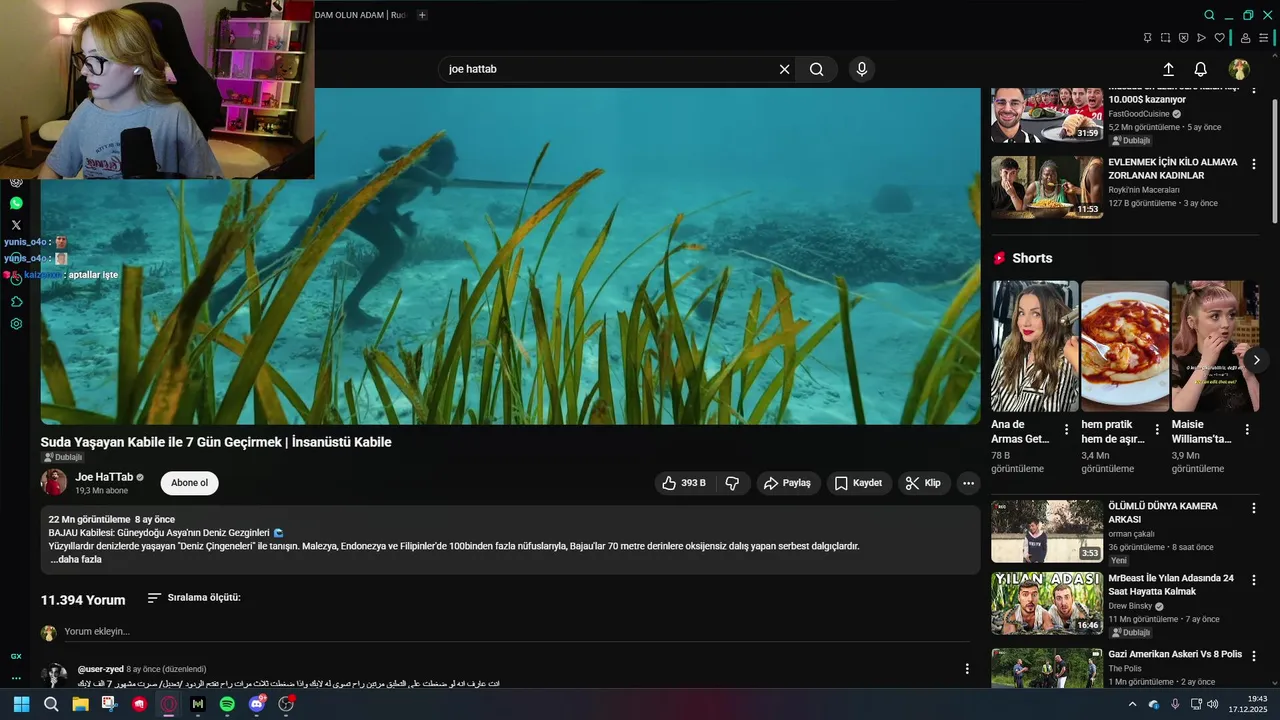Open Easy Setup sliders icon

tap(1265, 38)
